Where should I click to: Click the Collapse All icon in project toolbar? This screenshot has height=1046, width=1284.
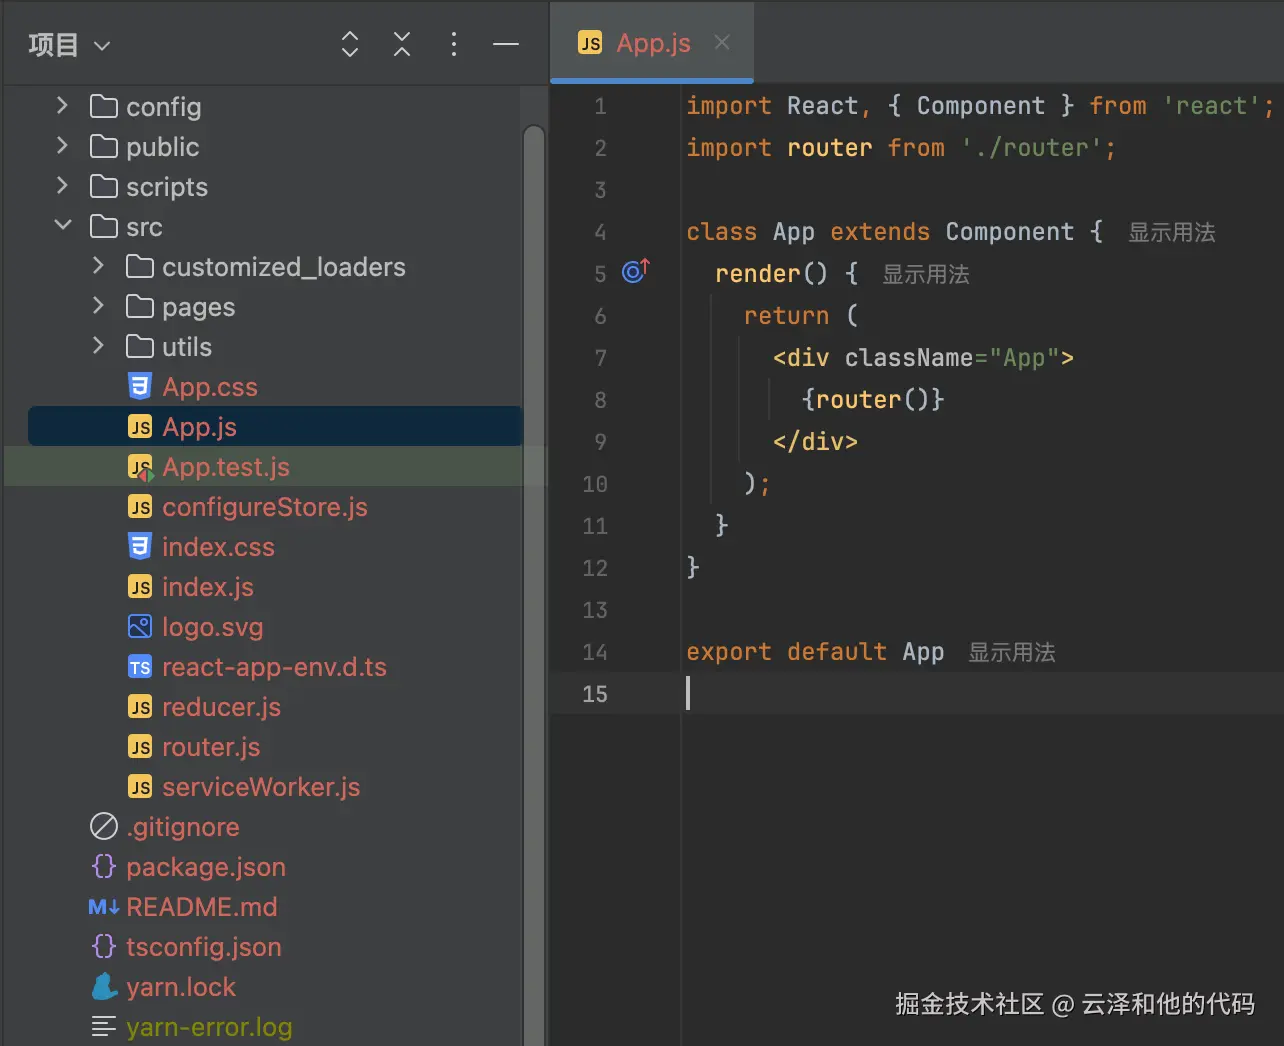(x=401, y=44)
